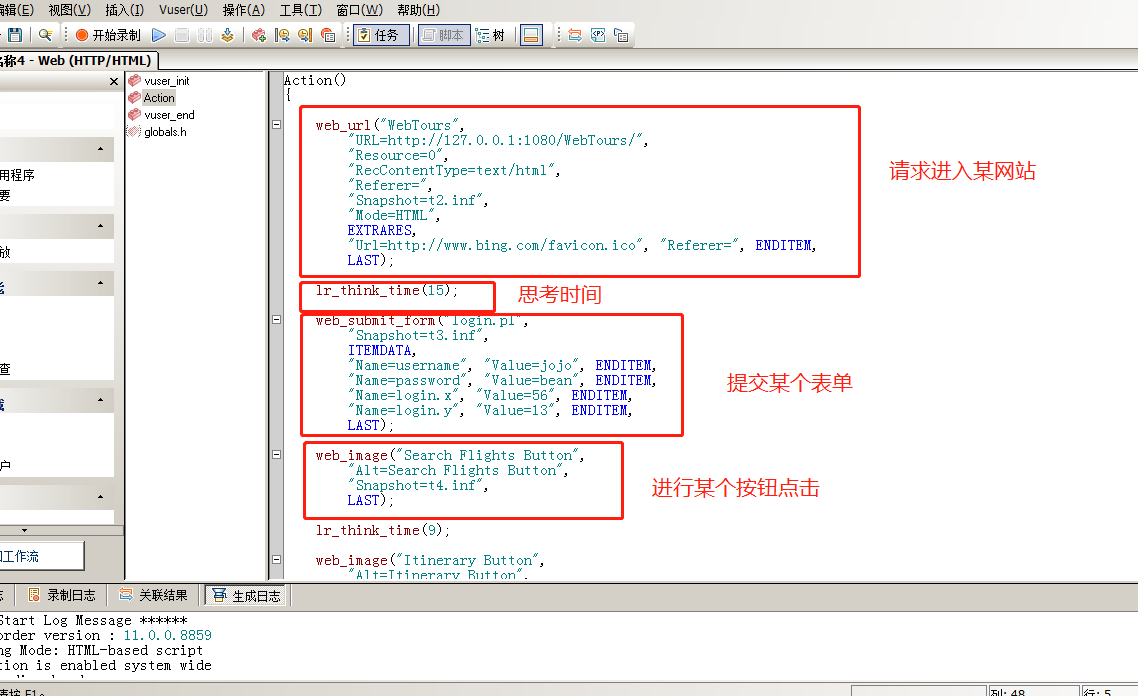Open the 工具(T) menu

pyautogui.click(x=300, y=10)
